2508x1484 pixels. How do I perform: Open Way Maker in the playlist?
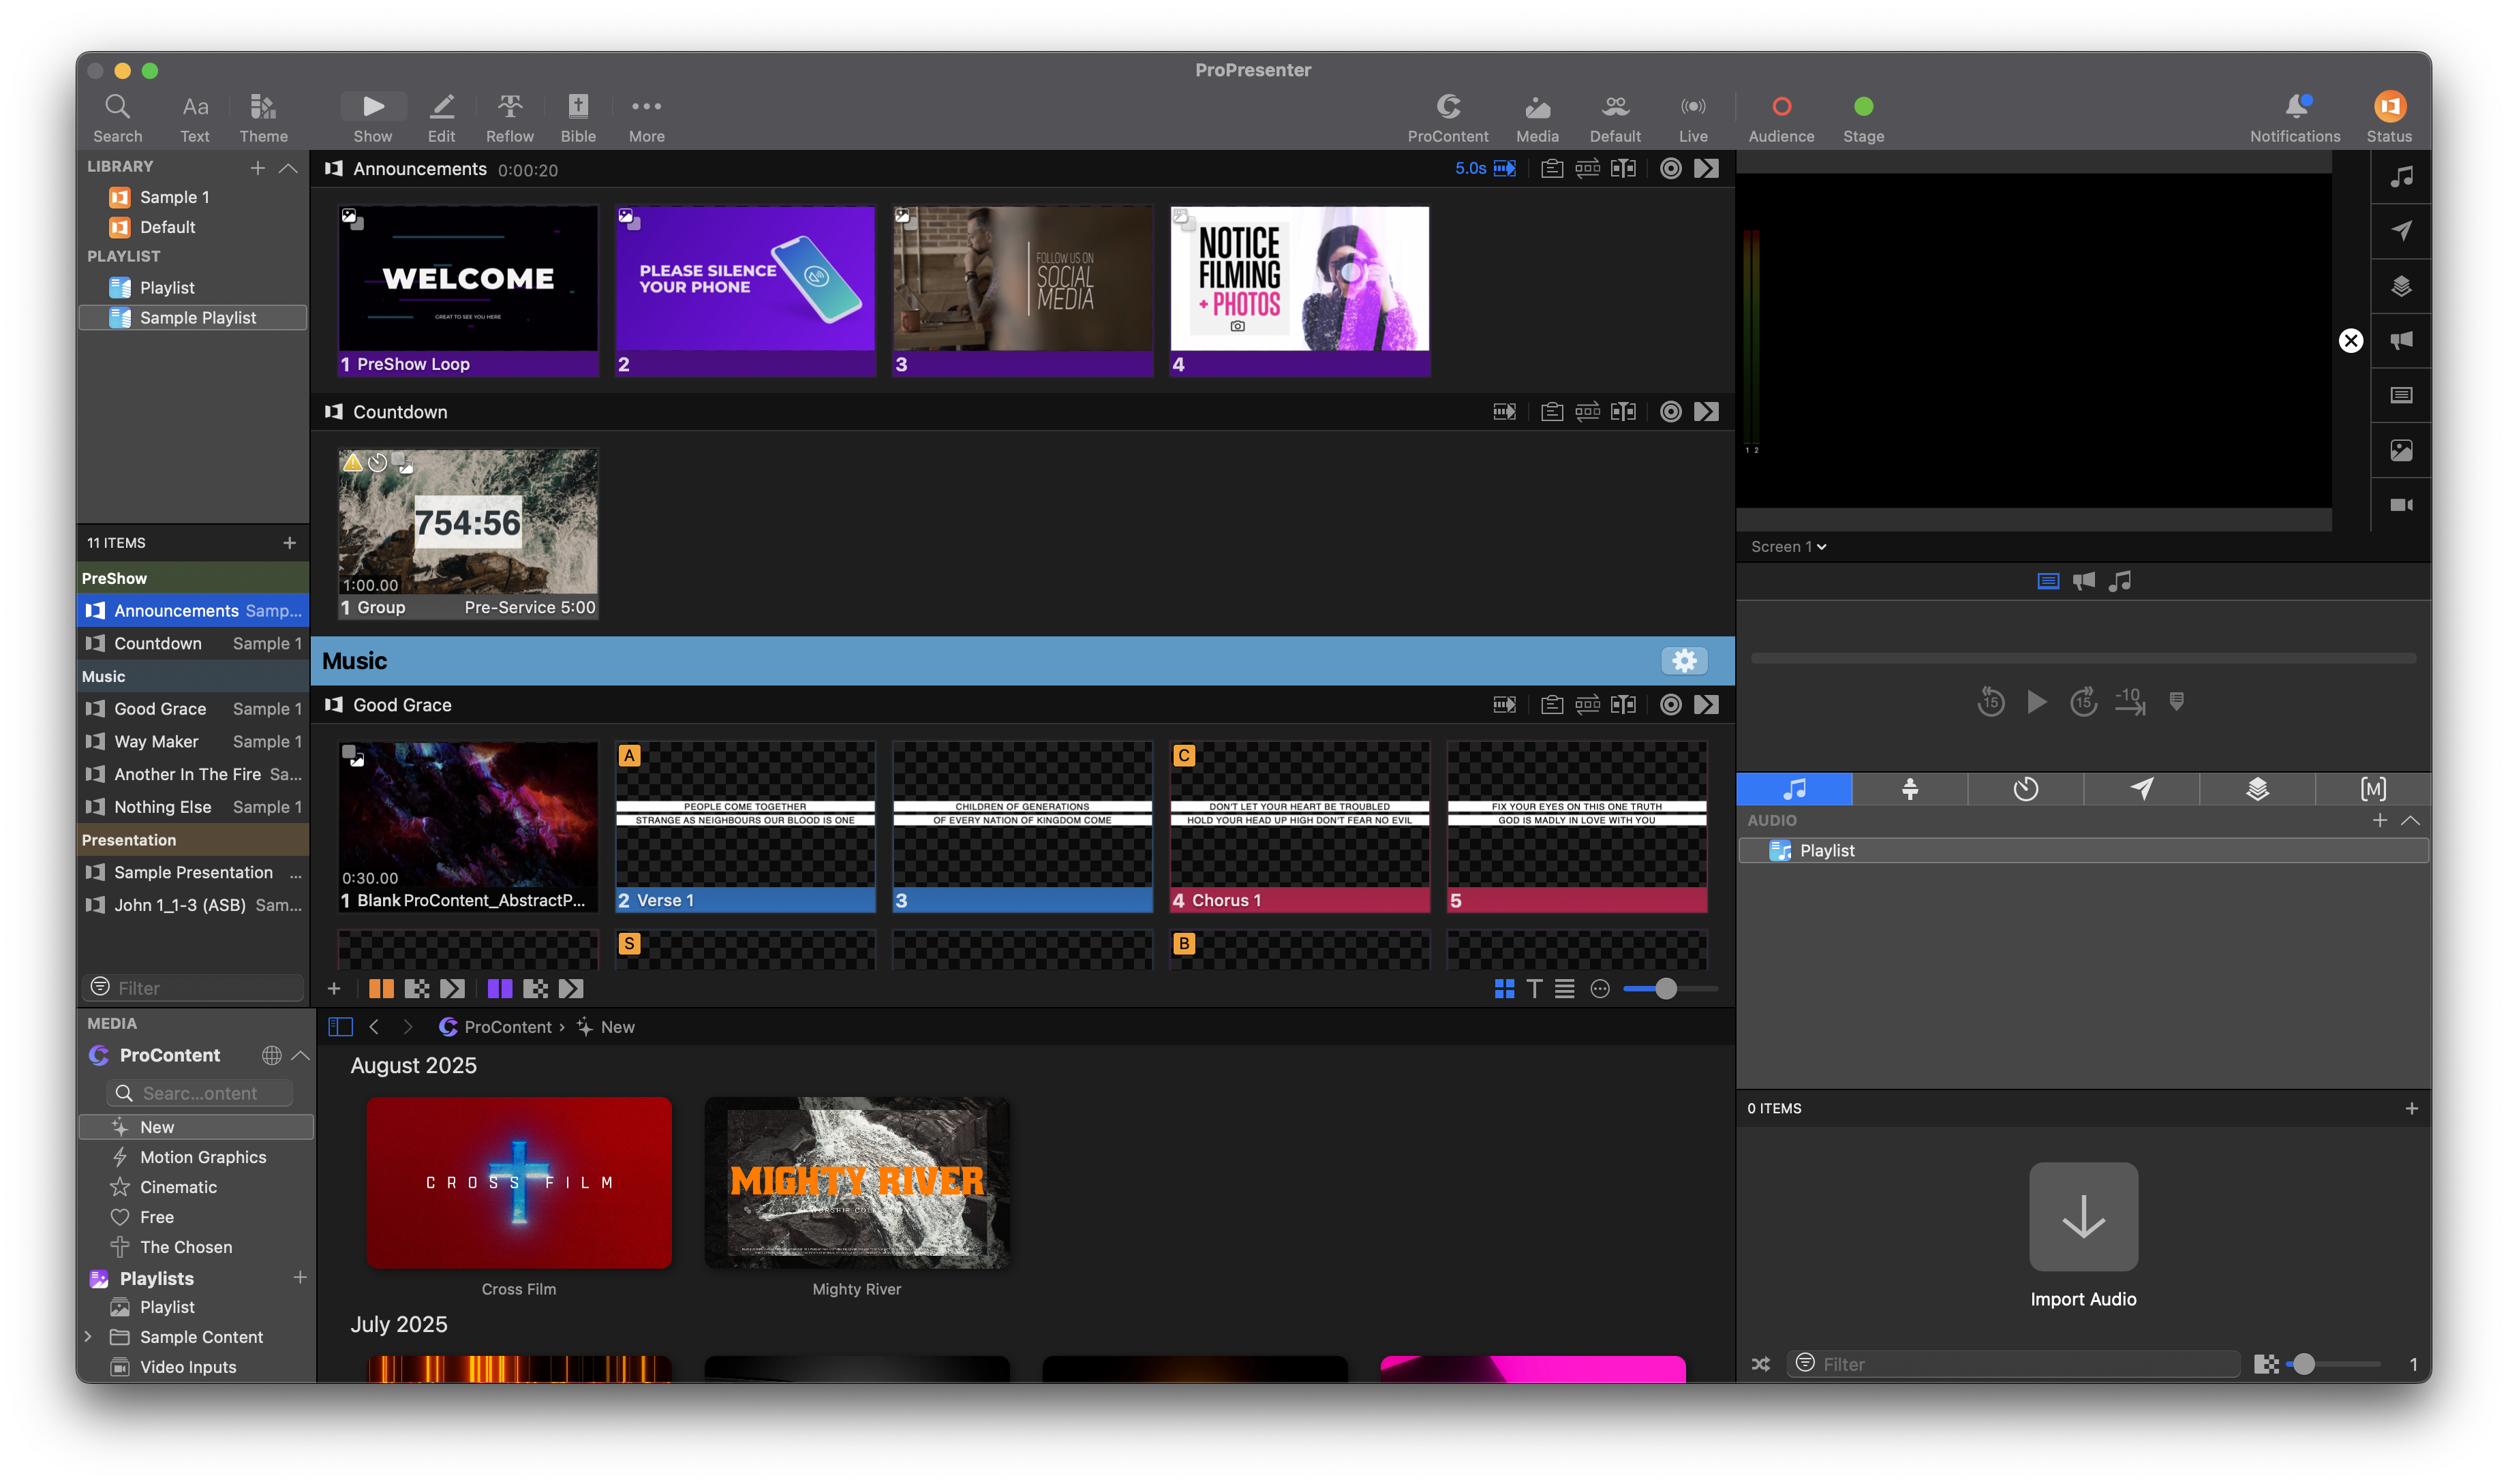click(193, 741)
